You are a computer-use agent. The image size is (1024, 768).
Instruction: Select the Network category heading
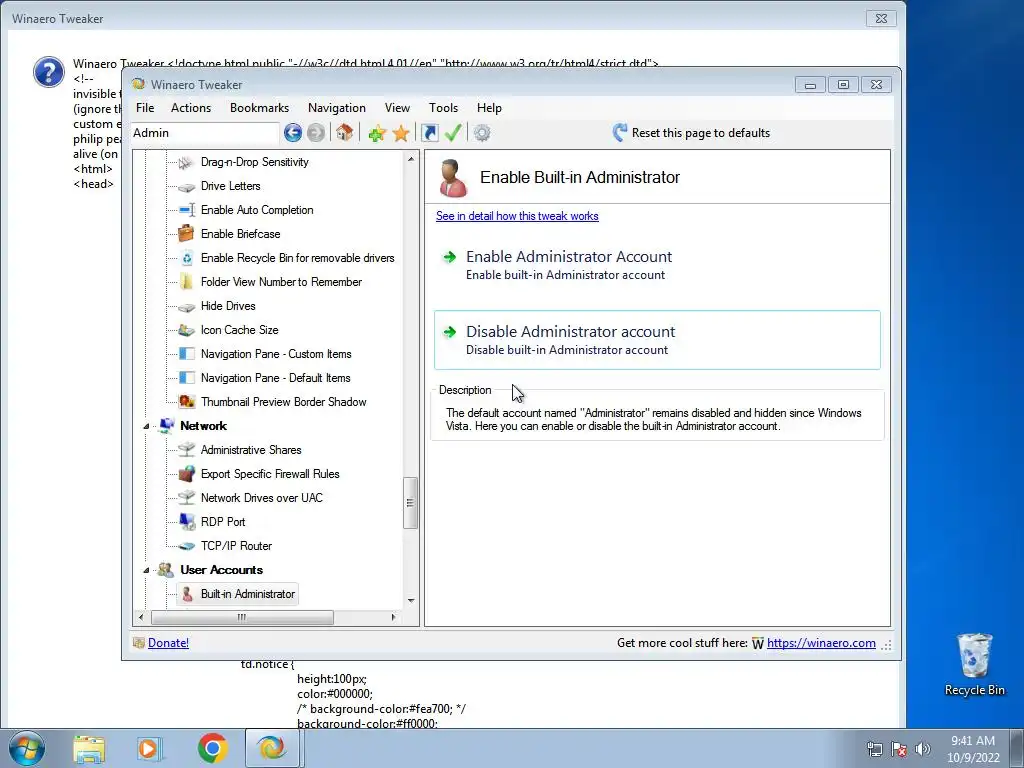point(203,426)
